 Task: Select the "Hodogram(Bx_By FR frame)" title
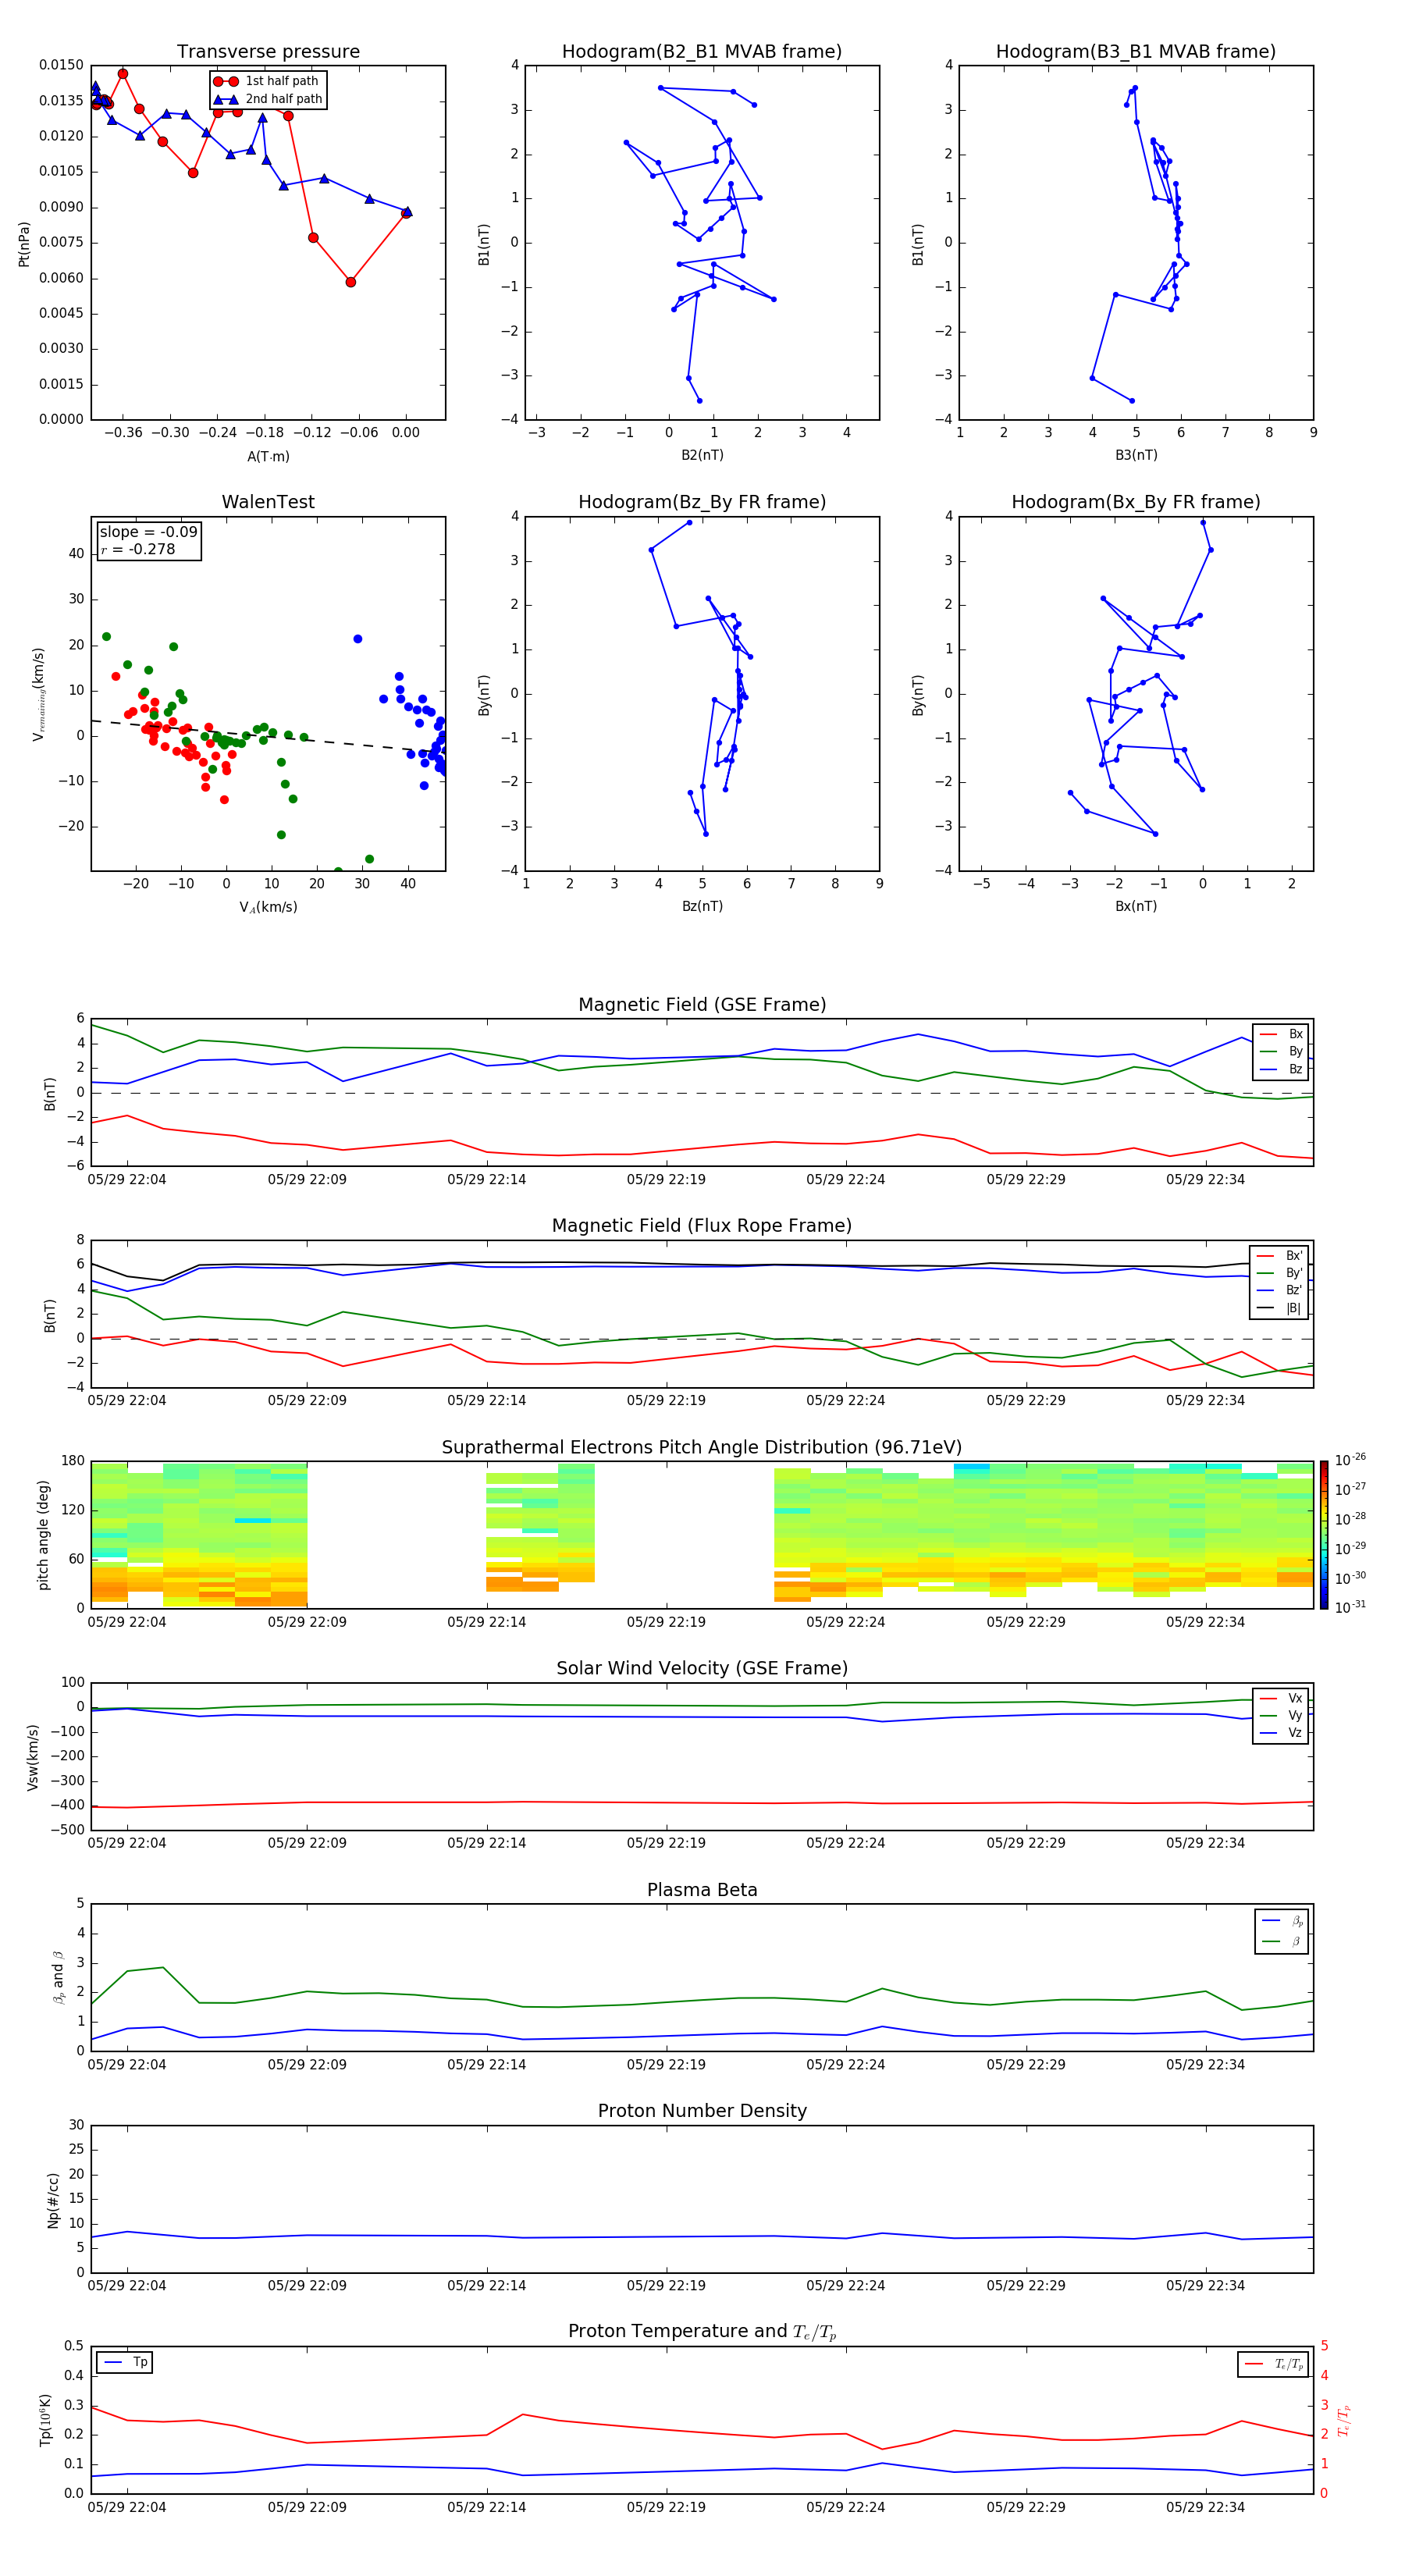(1136, 502)
